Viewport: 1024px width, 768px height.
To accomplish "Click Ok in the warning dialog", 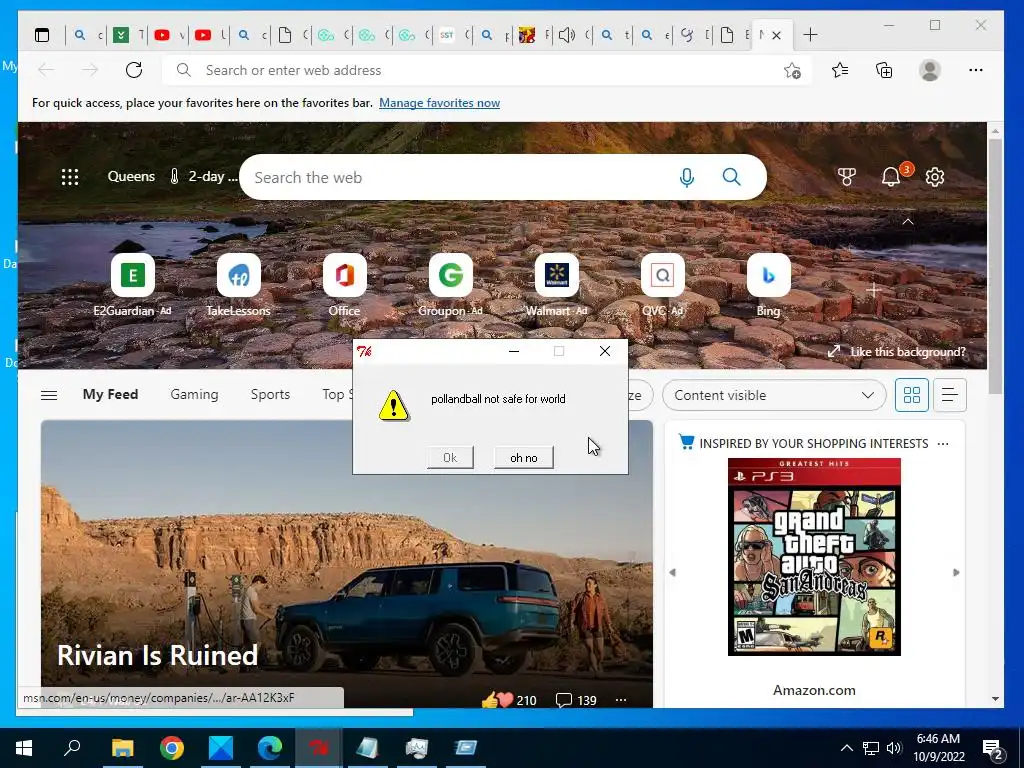I will pos(450,458).
